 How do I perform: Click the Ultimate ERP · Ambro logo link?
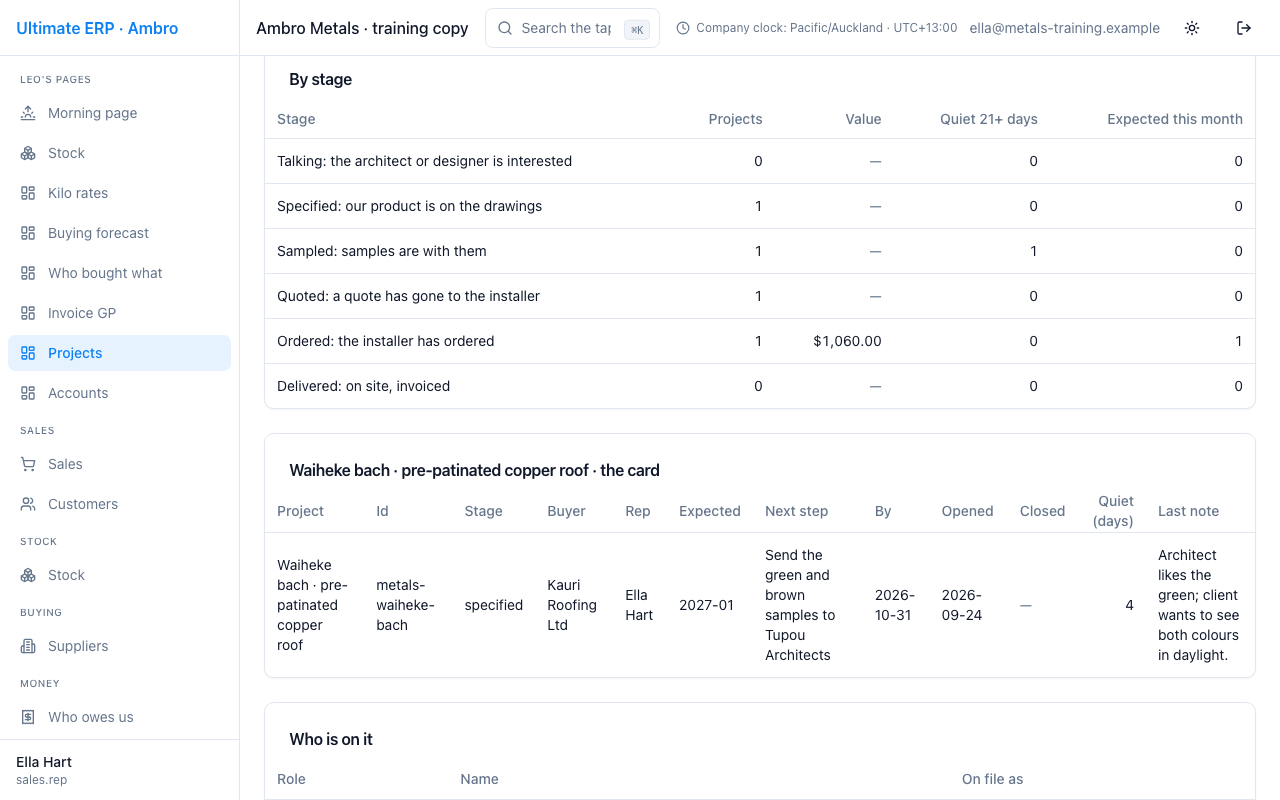tap(97, 28)
